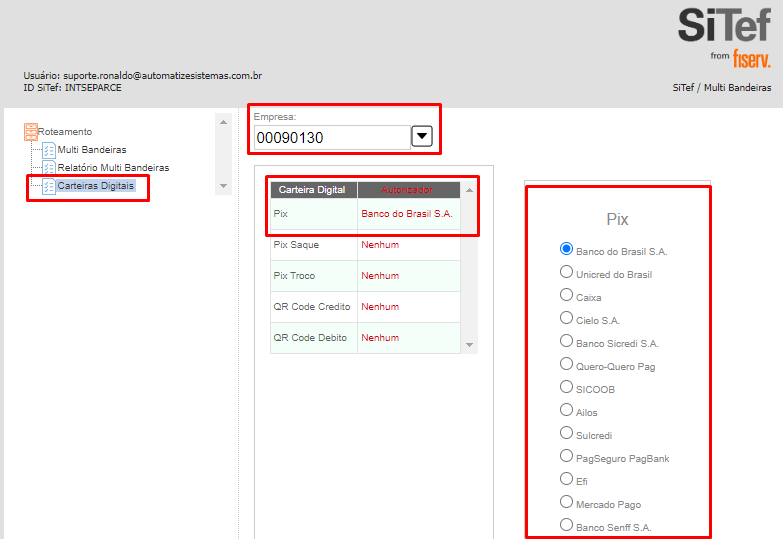Click Banco do Brasil S.A. authorizer cell
Screen dimensions: 783x539
click(x=409, y=214)
